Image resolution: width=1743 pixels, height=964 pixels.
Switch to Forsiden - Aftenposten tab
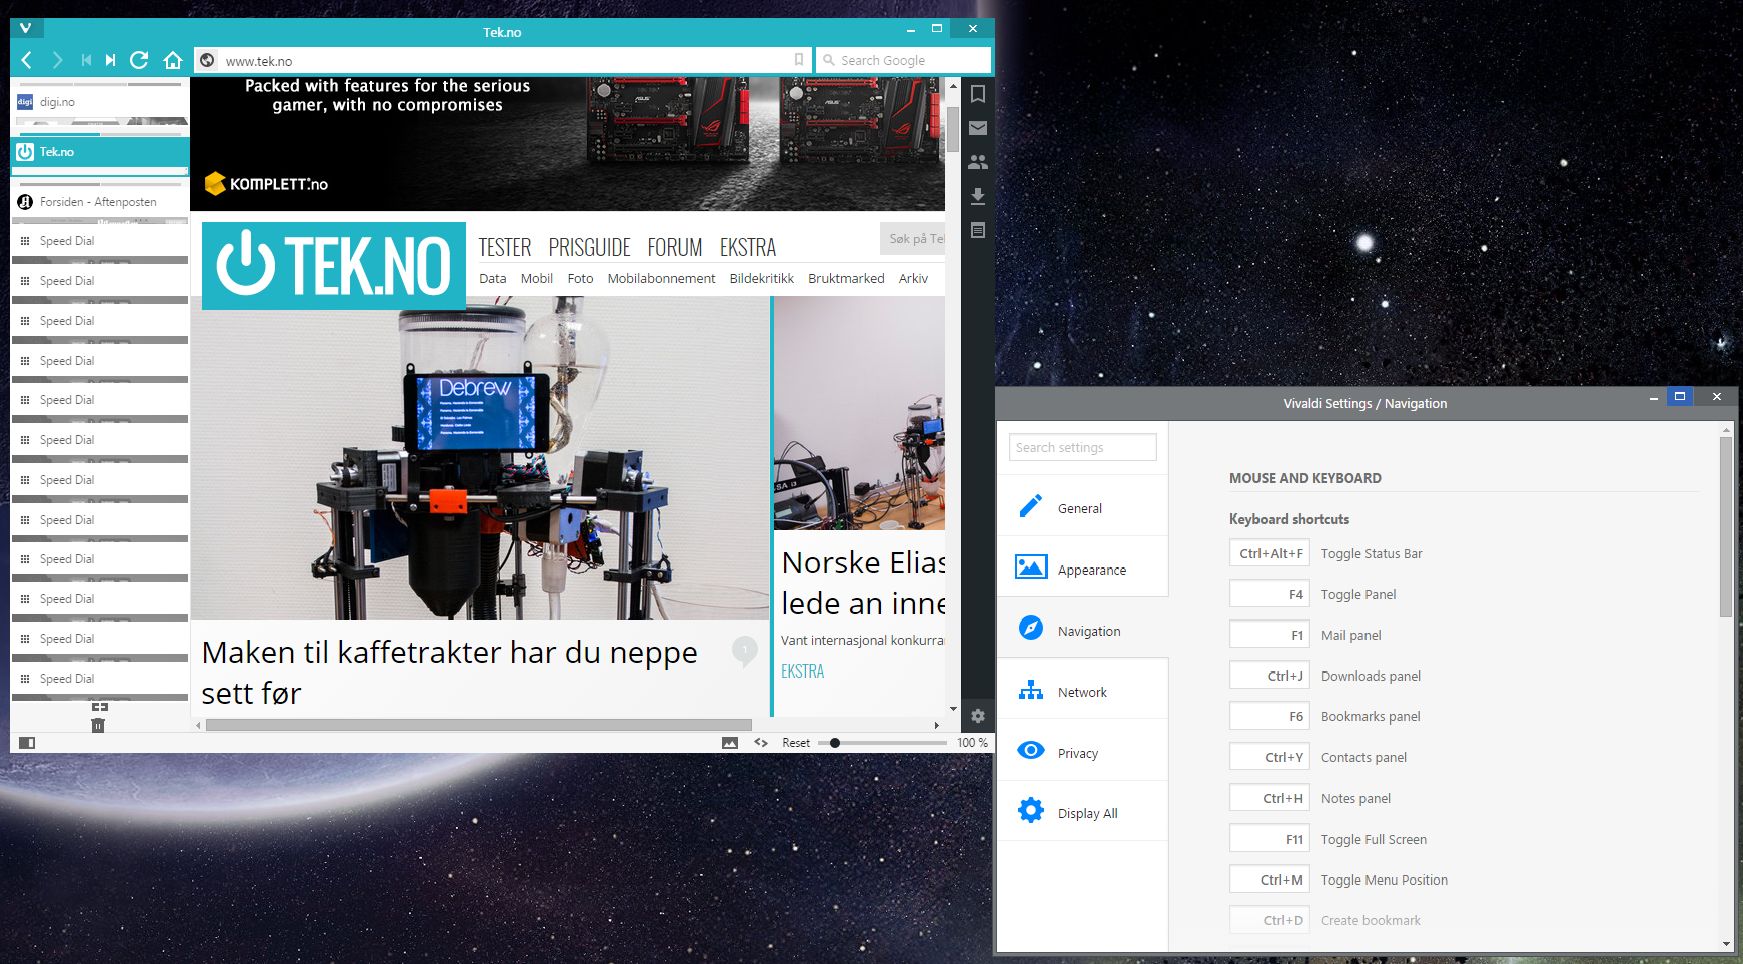pyautogui.click(x=100, y=202)
